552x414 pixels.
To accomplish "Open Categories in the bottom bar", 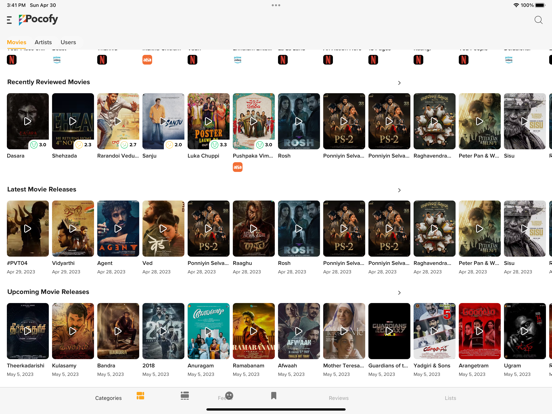I will (108, 398).
